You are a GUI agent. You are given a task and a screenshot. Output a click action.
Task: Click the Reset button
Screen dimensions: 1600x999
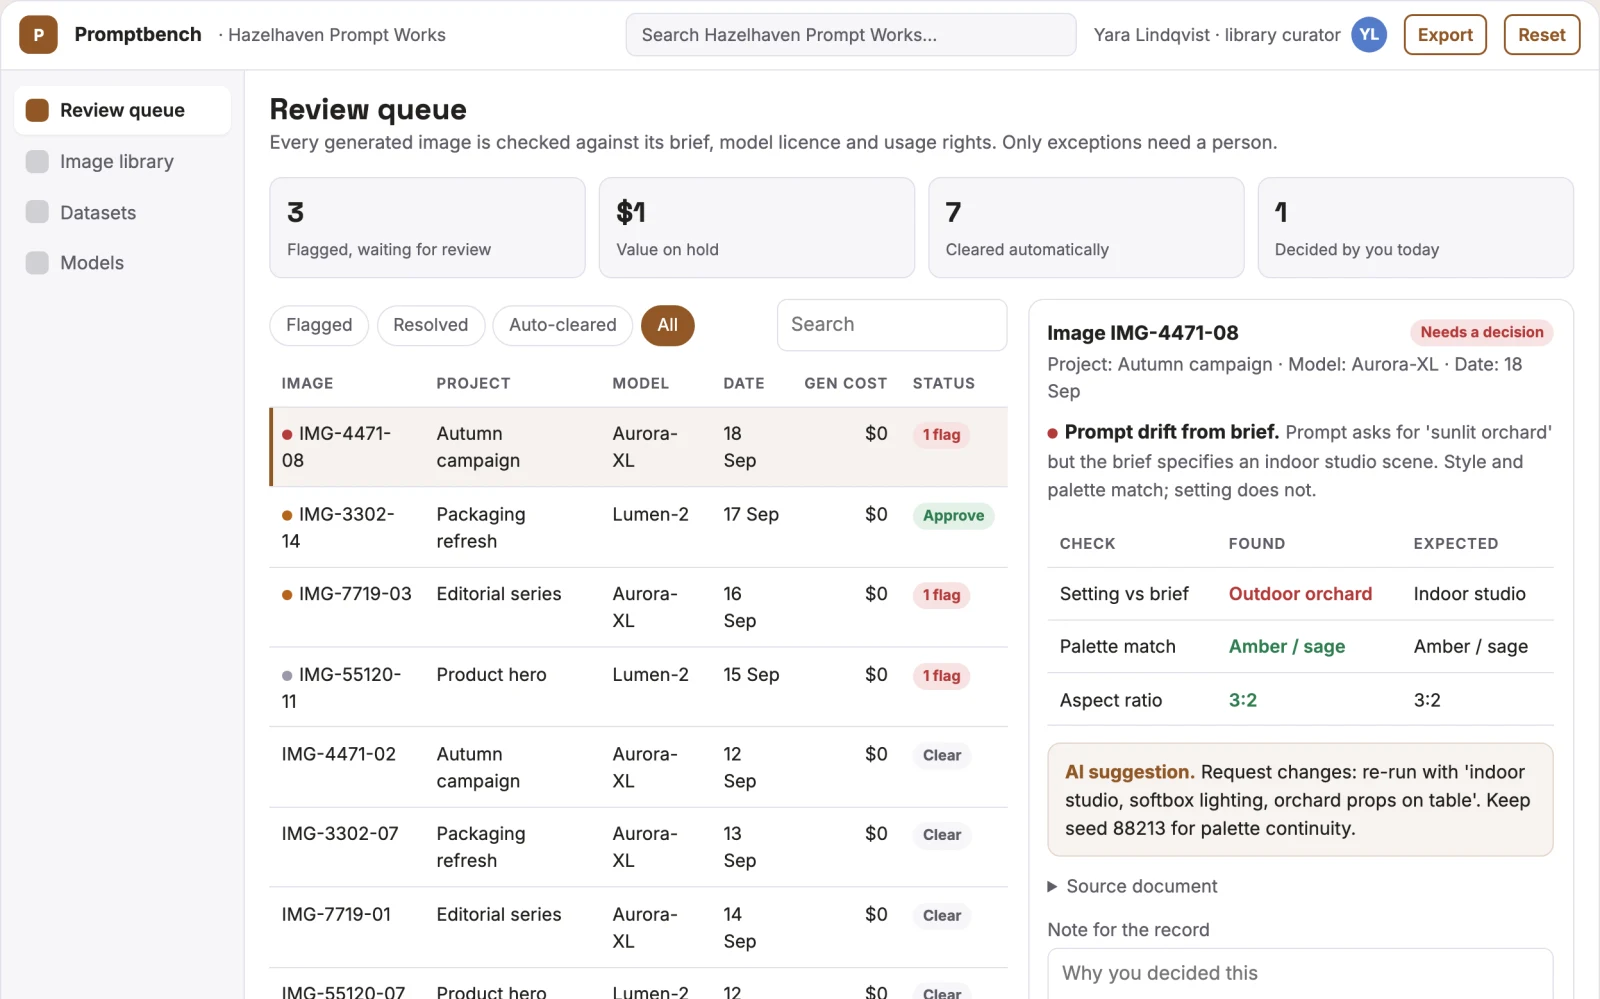pyautogui.click(x=1541, y=35)
